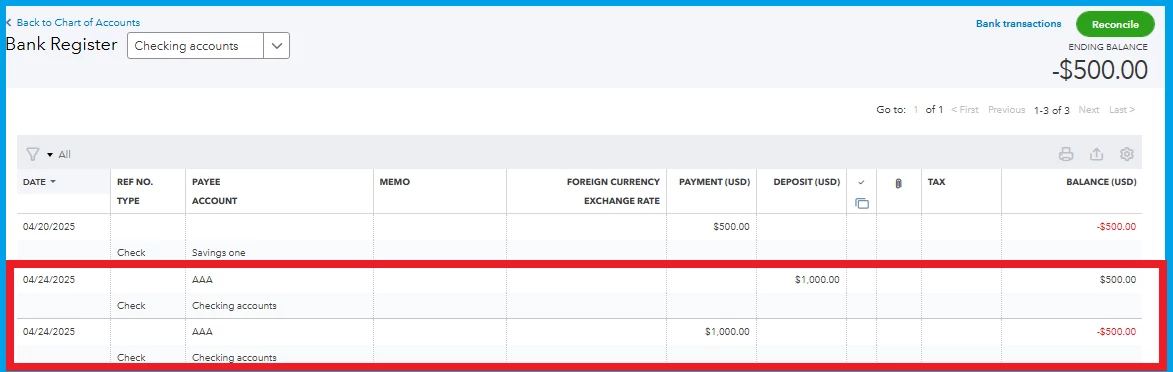Click the copy icon below the checkmark
The image size is (1173, 372).
[x=862, y=203]
